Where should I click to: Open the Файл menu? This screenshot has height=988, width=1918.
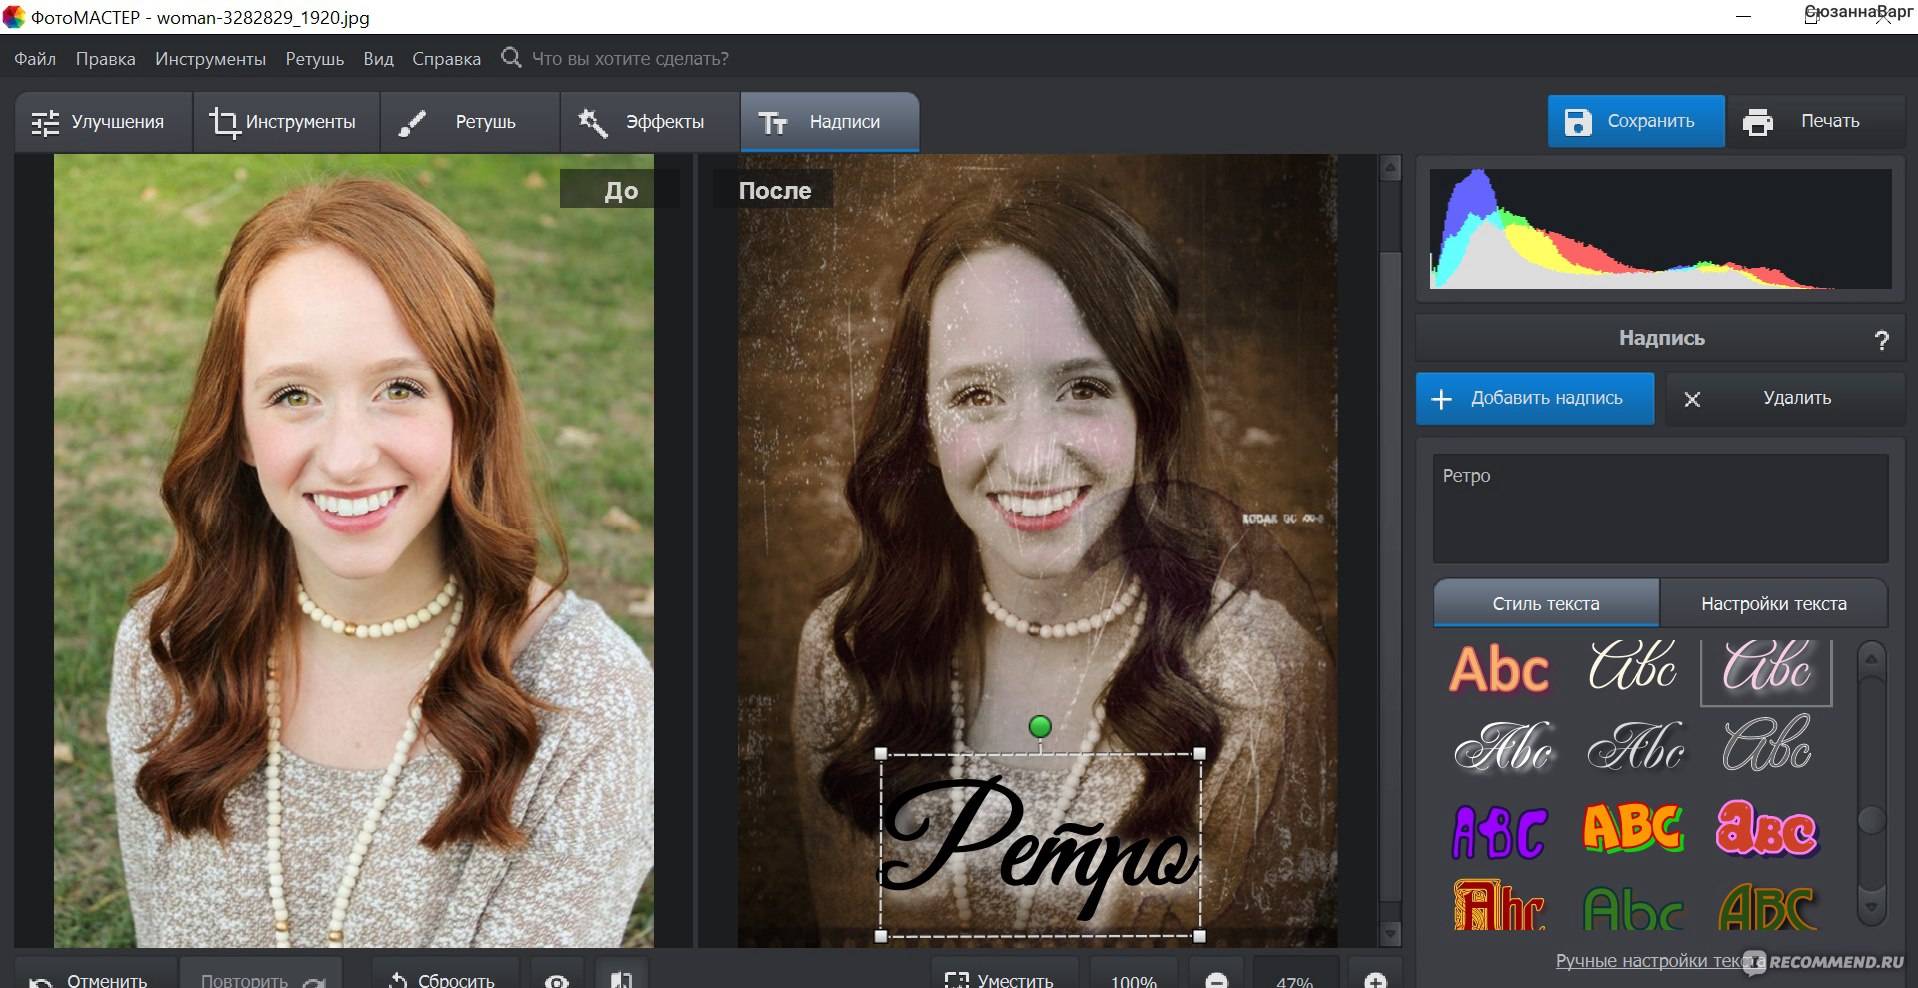click(35, 59)
